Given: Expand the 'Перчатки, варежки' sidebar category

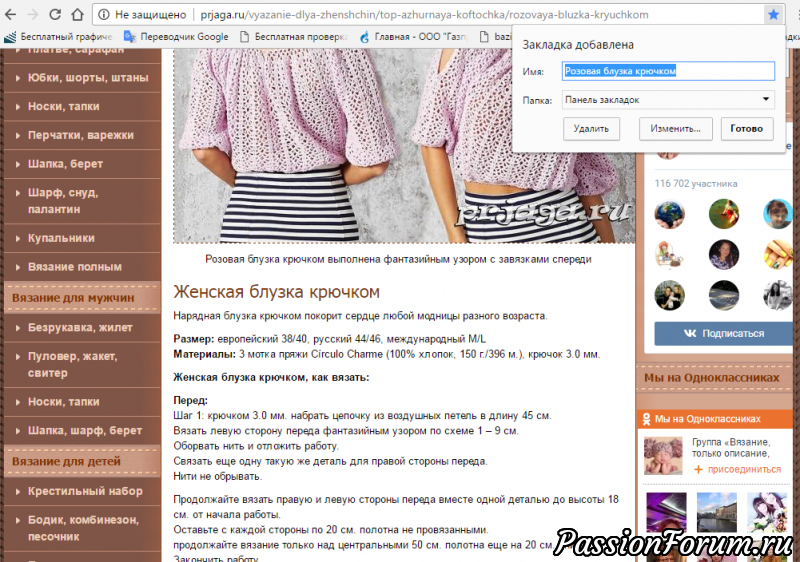Looking at the screenshot, I should 81,135.
